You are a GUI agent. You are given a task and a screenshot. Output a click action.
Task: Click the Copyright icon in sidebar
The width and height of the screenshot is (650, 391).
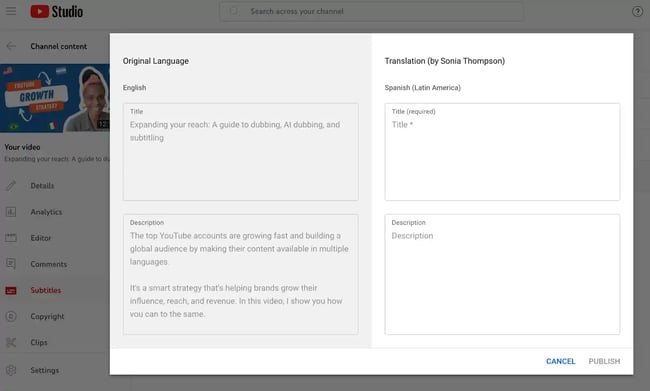pyautogui.click(x=11, y=316)
